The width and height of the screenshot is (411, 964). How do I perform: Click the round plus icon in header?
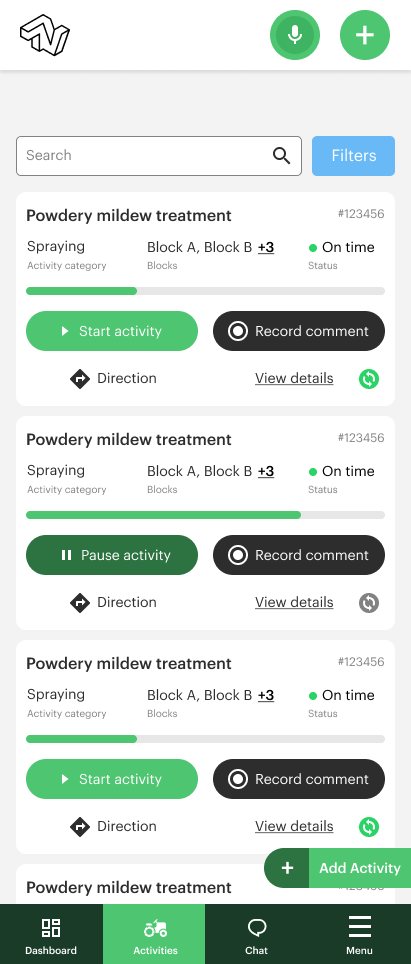365,35
